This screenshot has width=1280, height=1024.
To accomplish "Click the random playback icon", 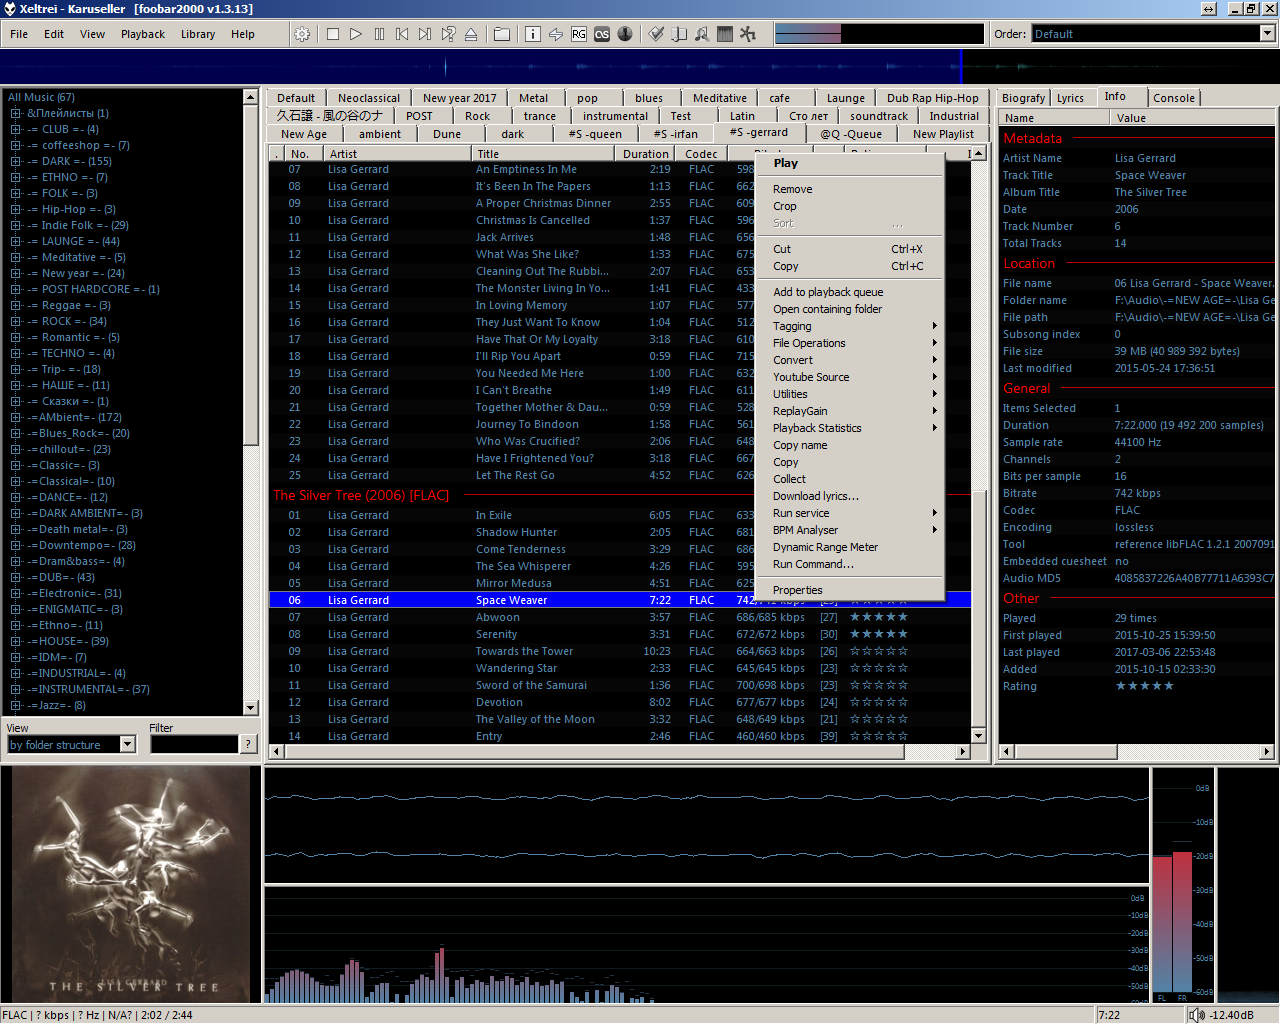I will 448,34.
